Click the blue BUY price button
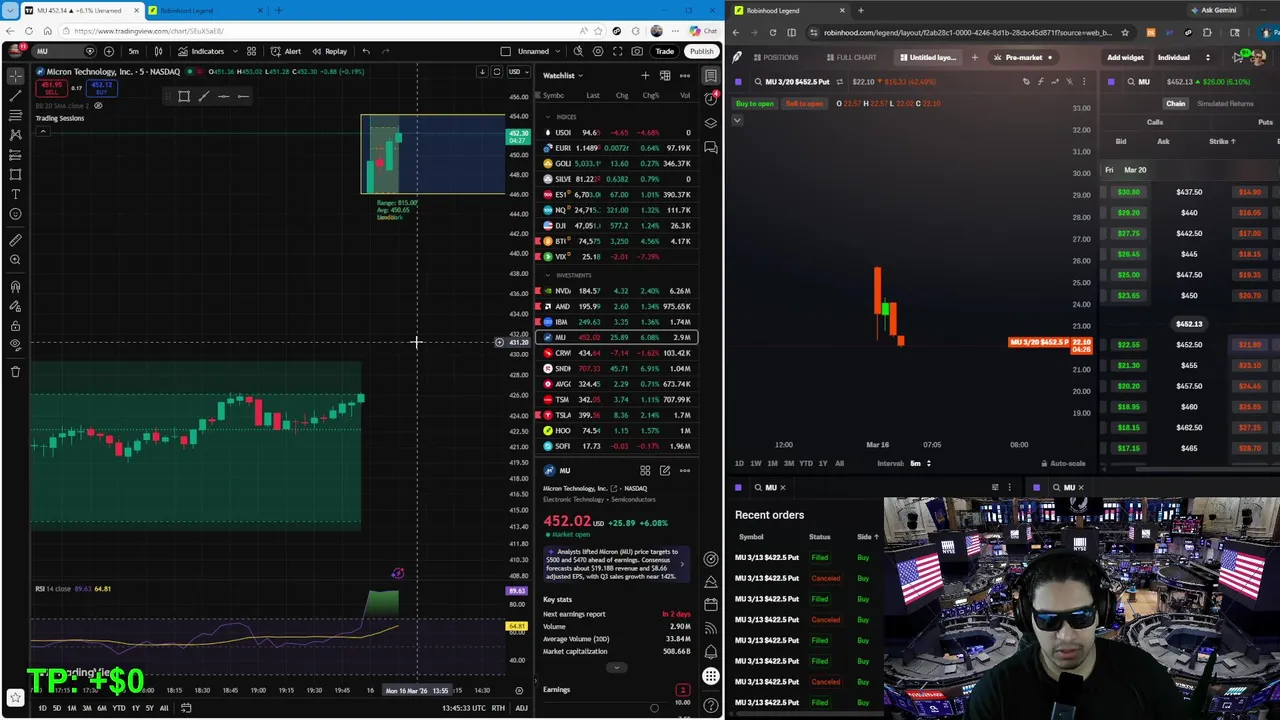 pos(102,89)
